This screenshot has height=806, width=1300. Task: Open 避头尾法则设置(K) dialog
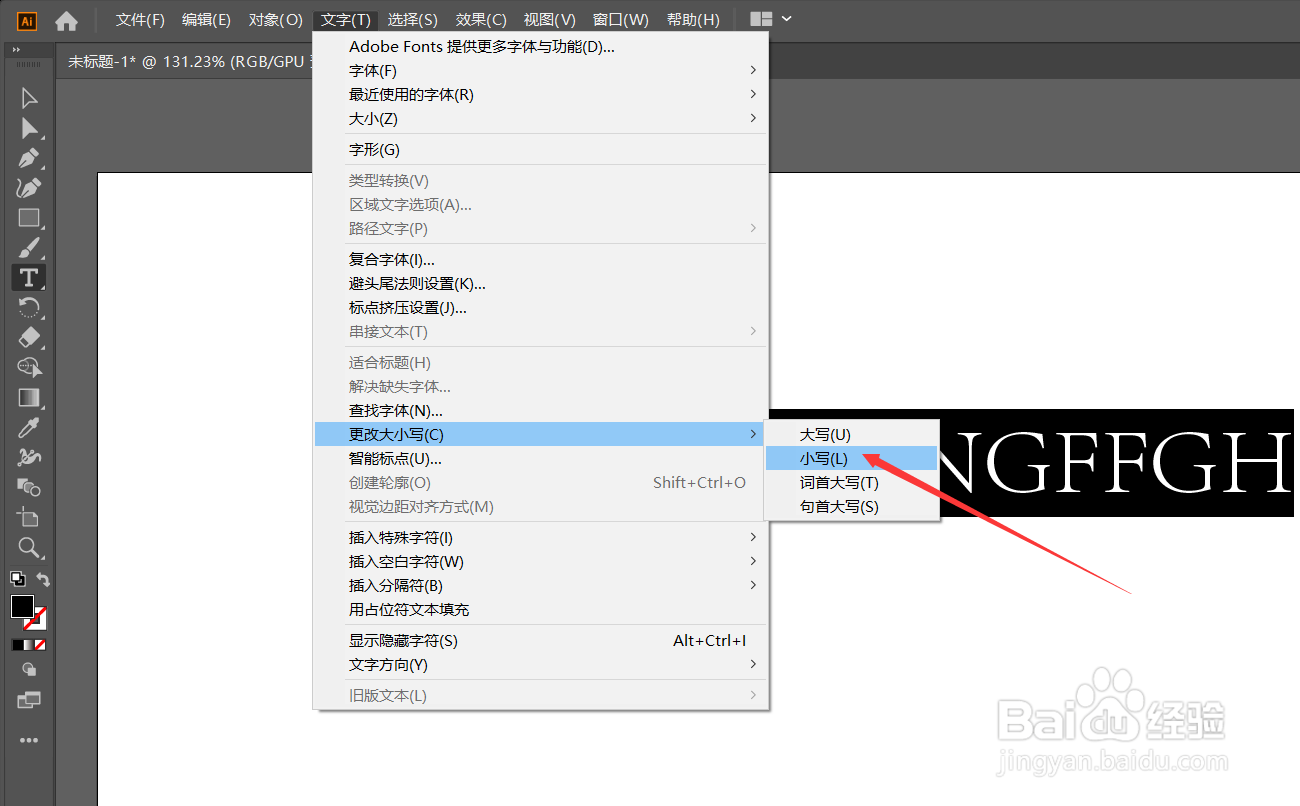click(541, 283)
